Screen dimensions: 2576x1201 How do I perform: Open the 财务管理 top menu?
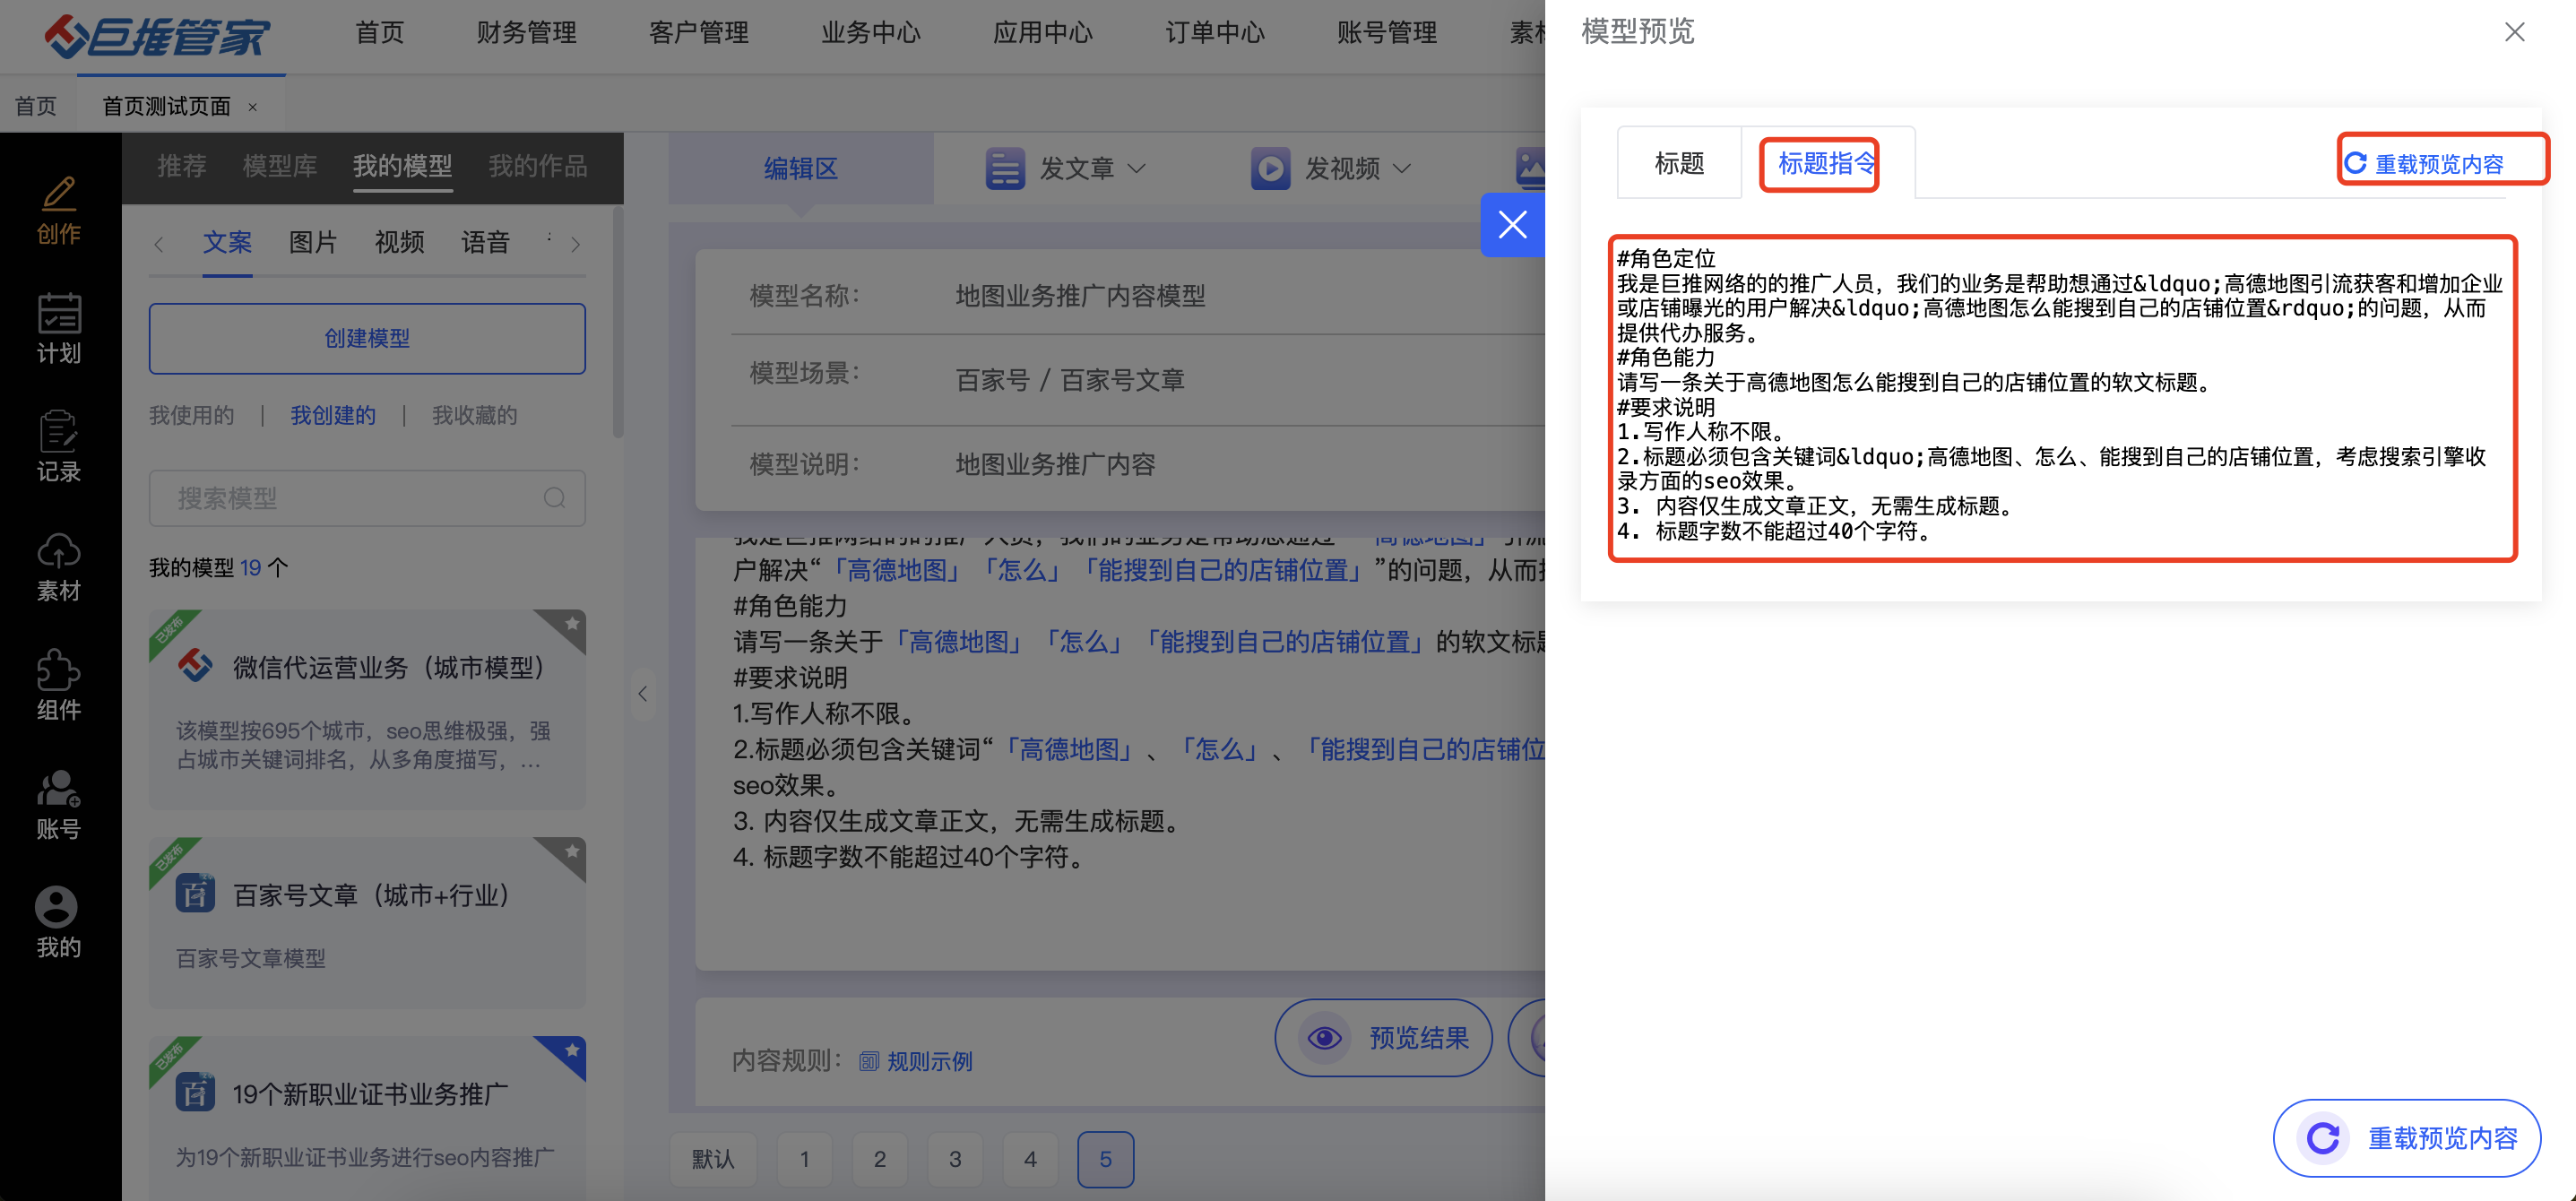pyautogui.click(x=526, y=33)
